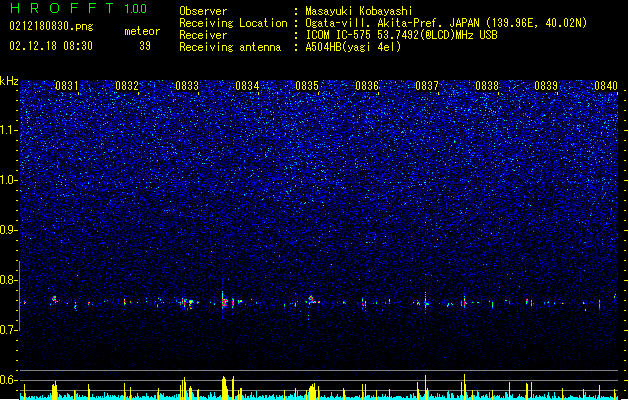Click the meteor echo near 0835

(311, 299)
